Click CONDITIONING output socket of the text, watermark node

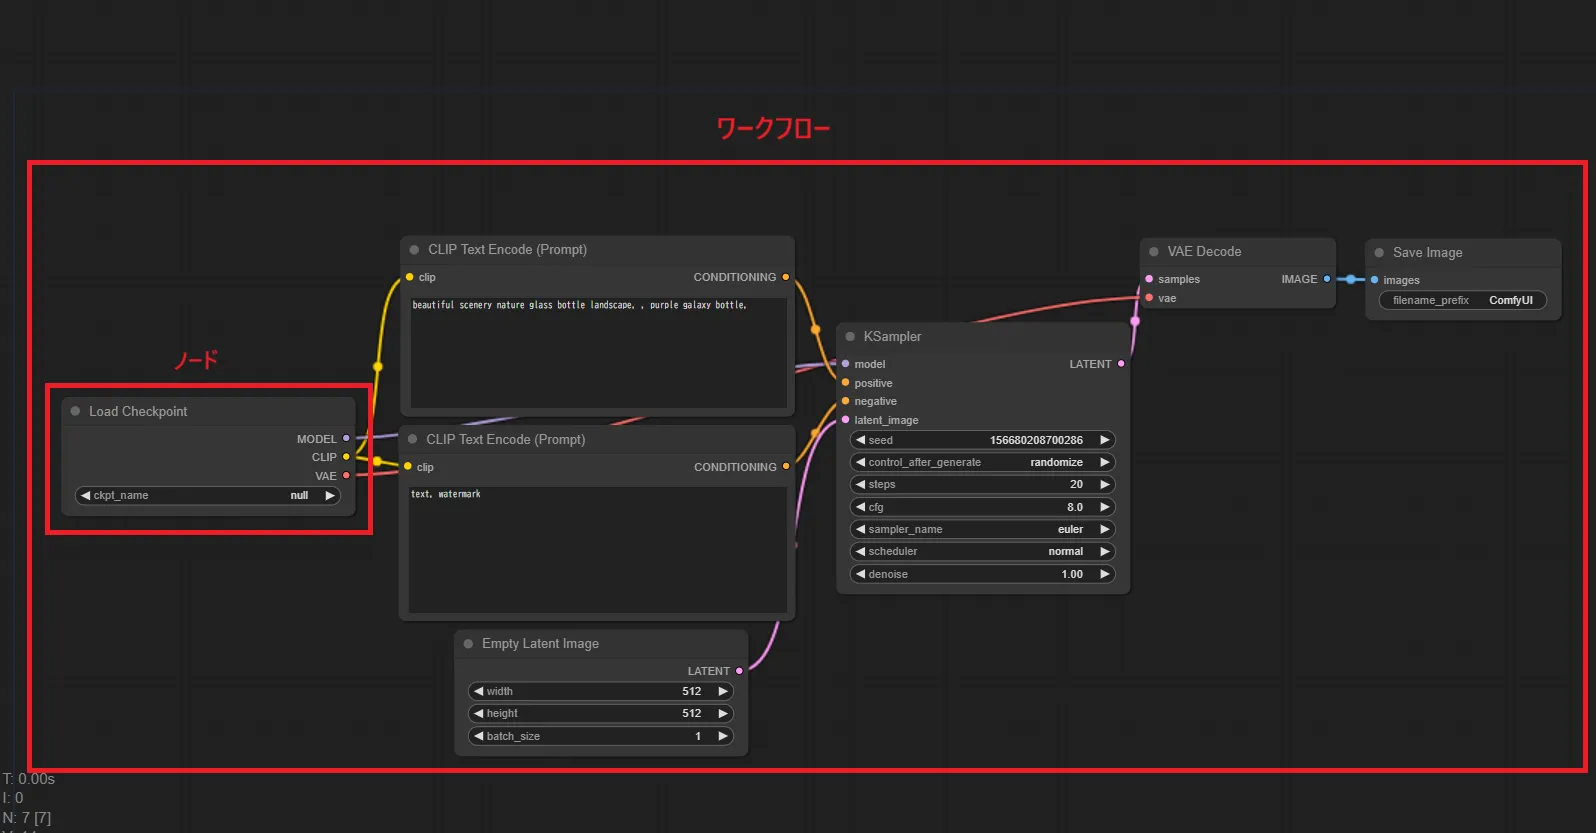click(785, 466)
